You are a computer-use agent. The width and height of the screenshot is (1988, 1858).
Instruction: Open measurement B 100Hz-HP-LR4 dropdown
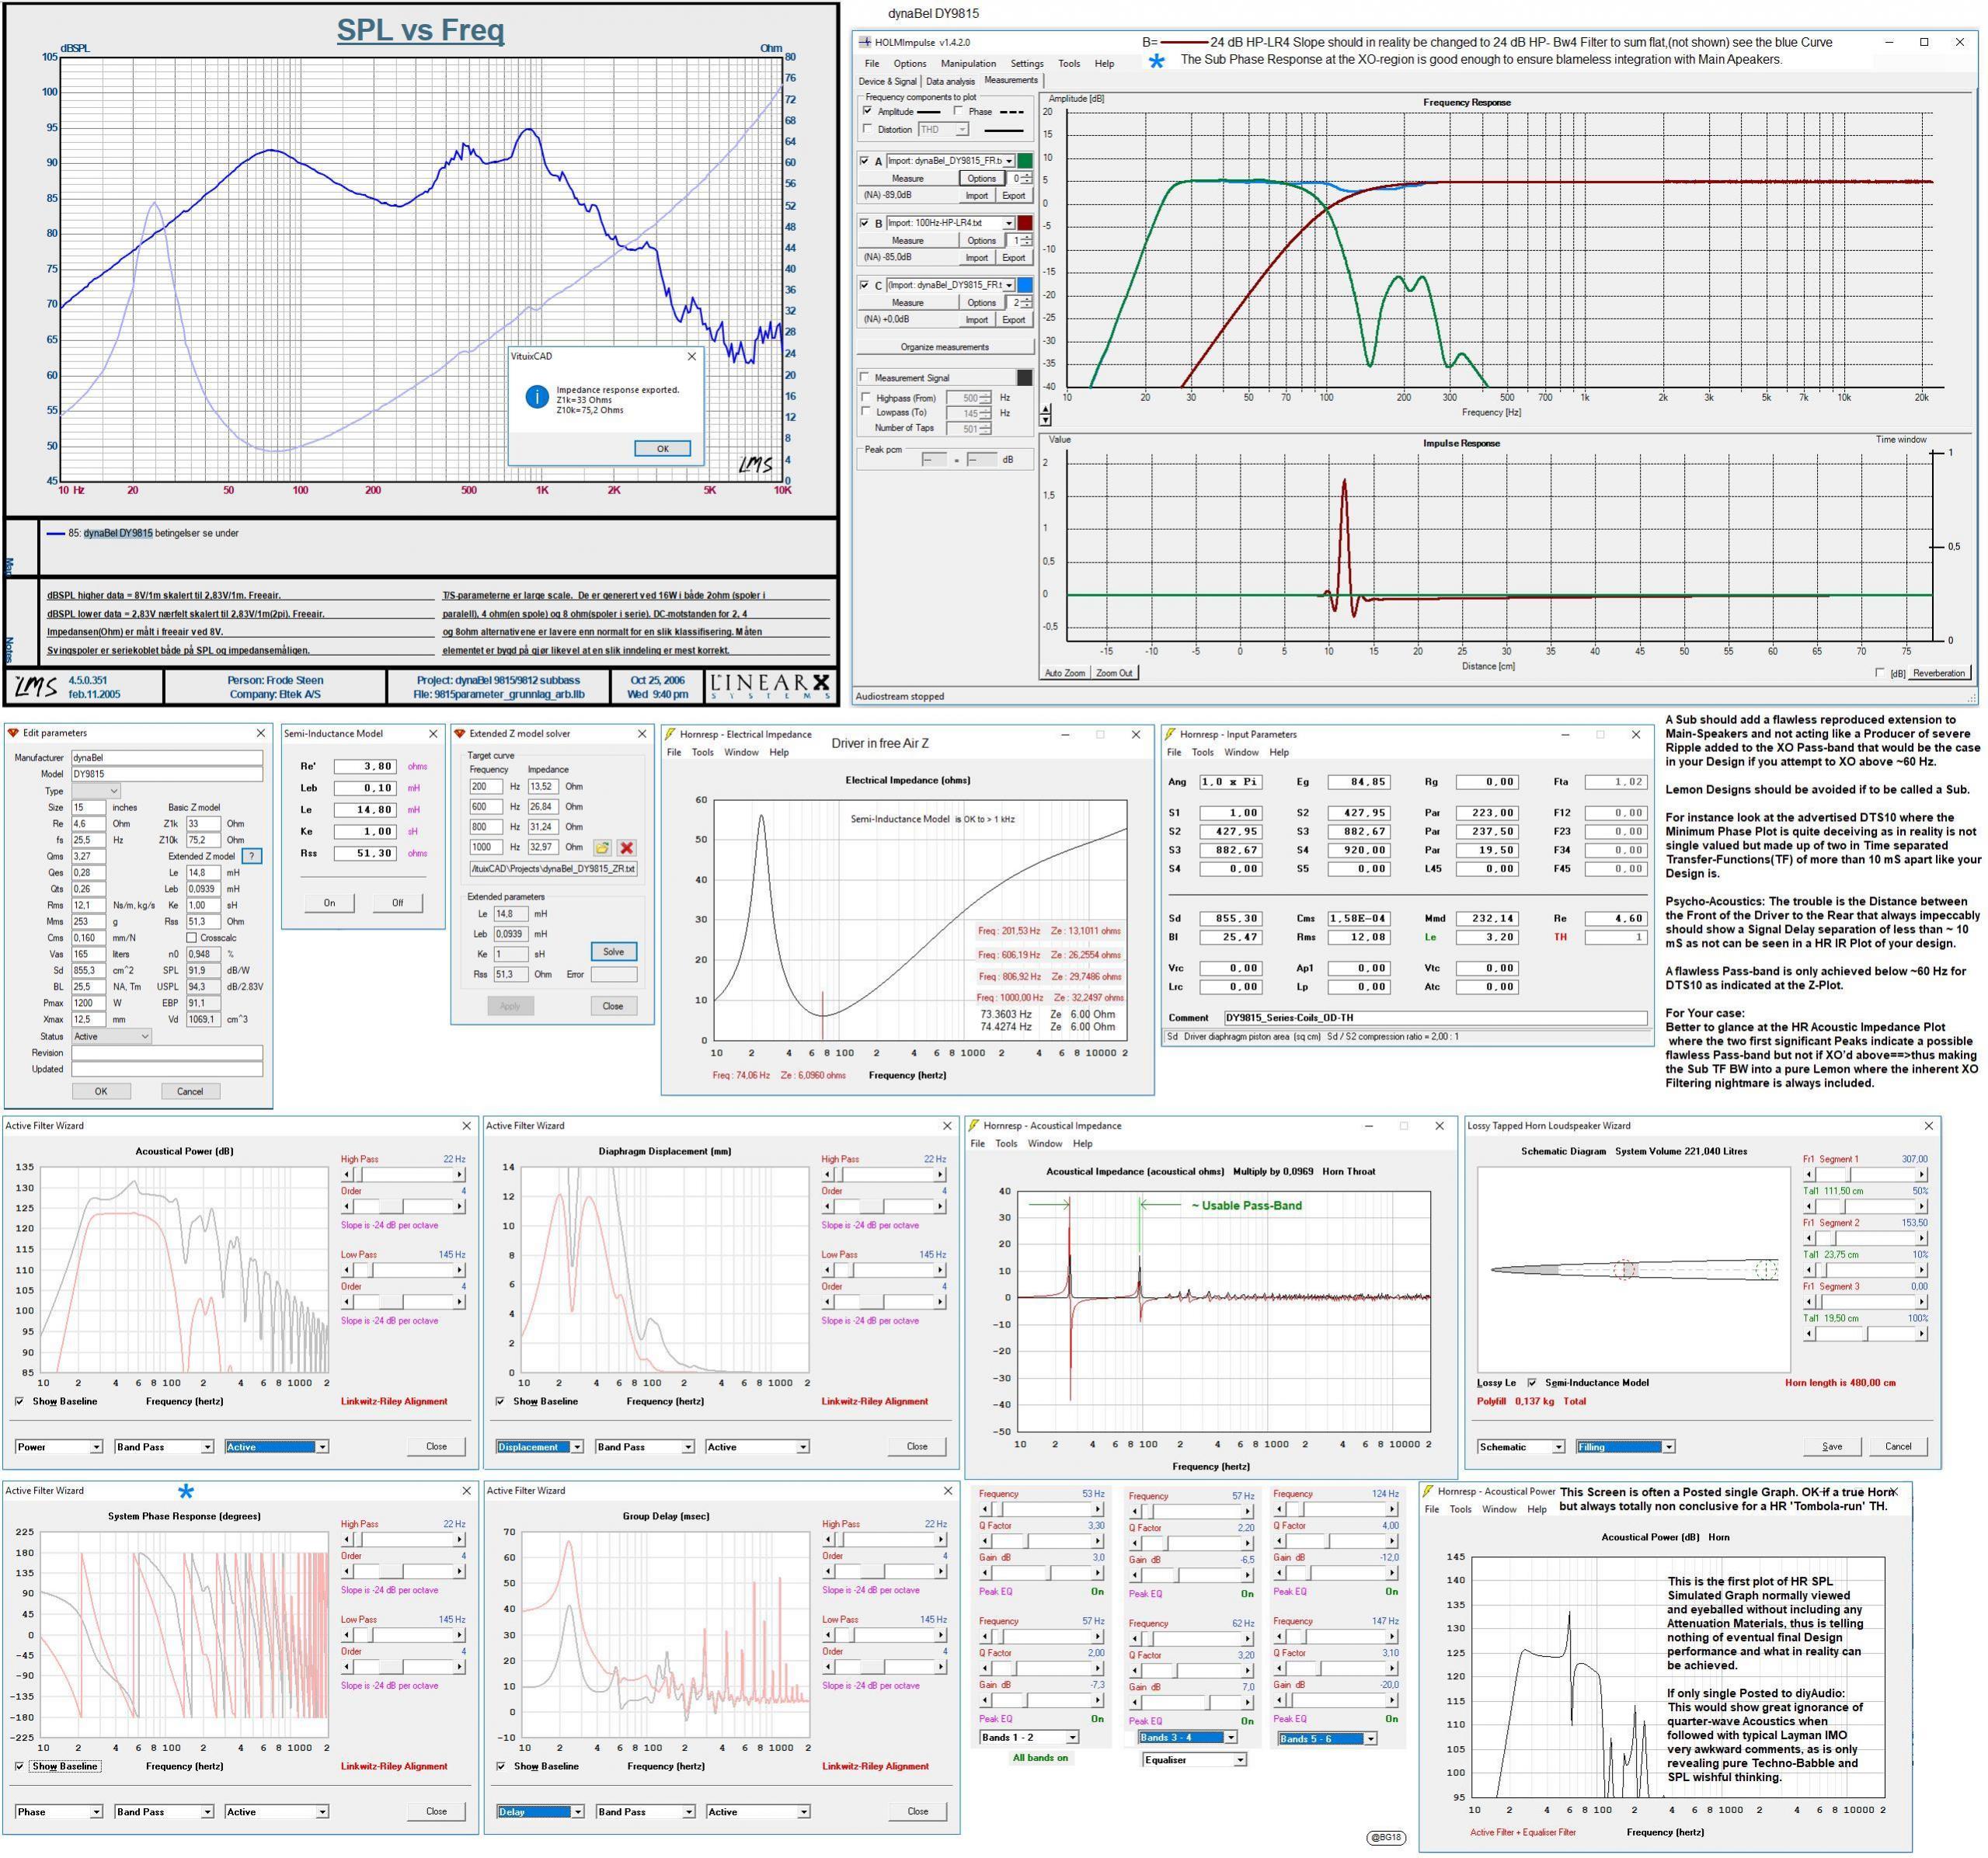pos(1009,223)
